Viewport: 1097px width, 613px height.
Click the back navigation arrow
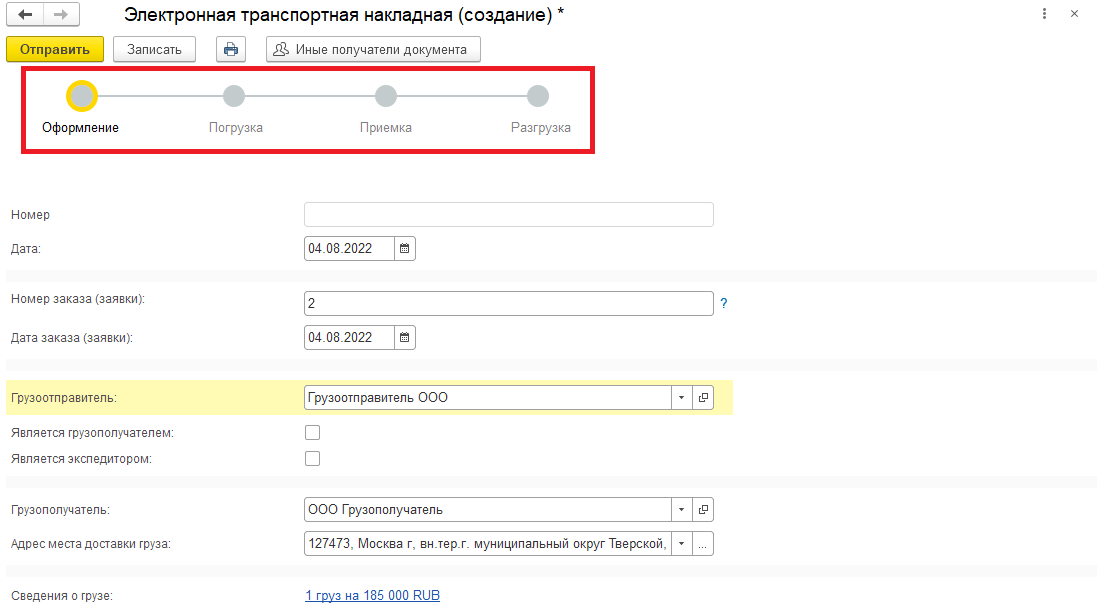25,15
